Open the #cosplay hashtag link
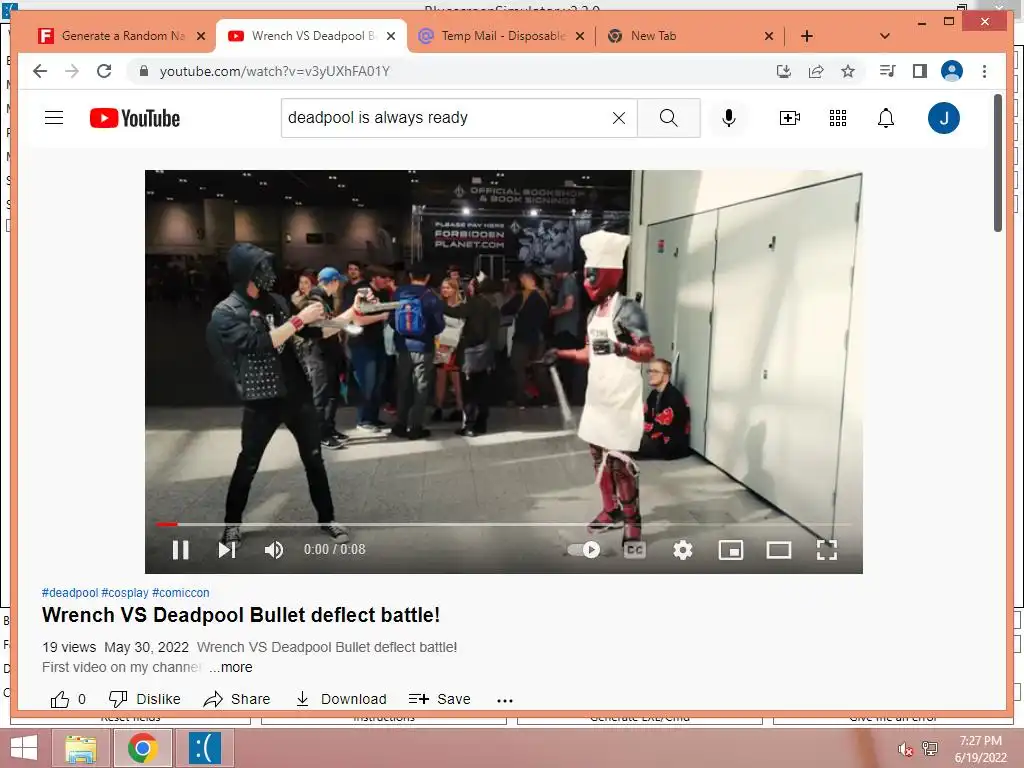The height and width of the screenshot is (768, 1024). coord(125,592)
